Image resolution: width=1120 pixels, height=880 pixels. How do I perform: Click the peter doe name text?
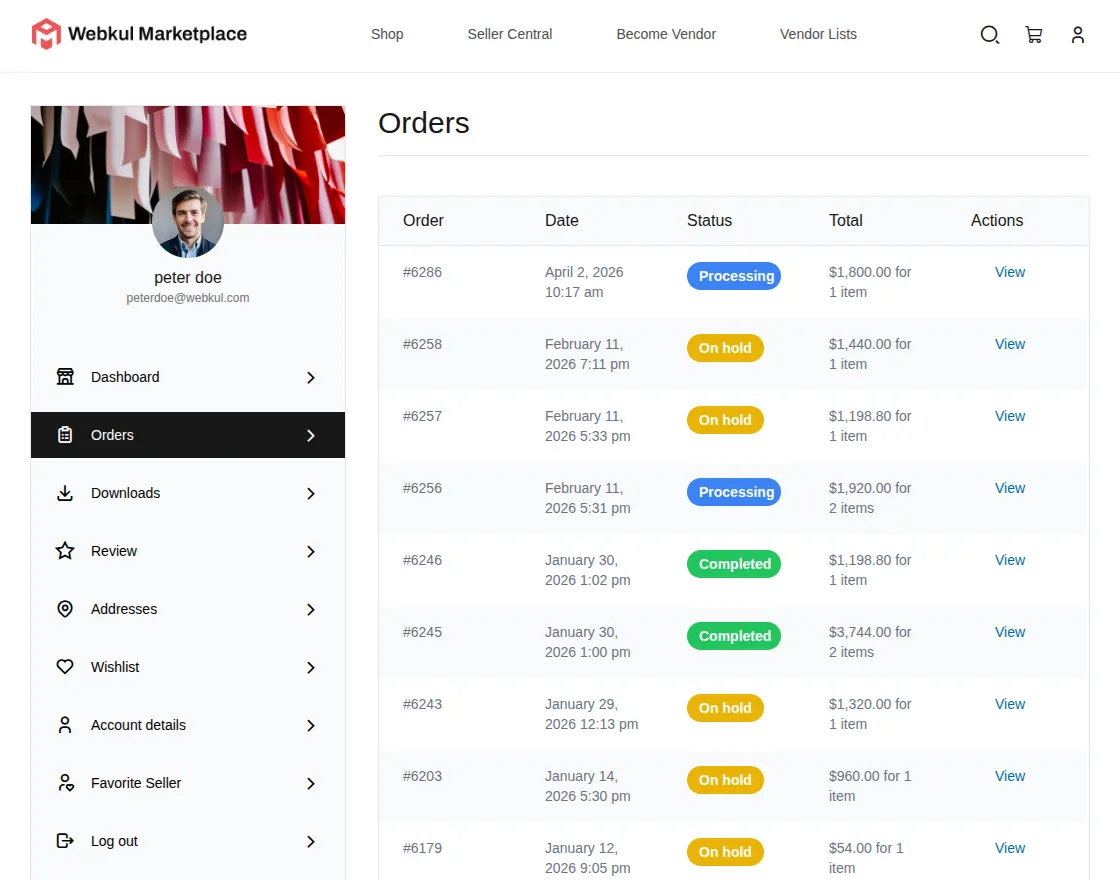[188, 277]
